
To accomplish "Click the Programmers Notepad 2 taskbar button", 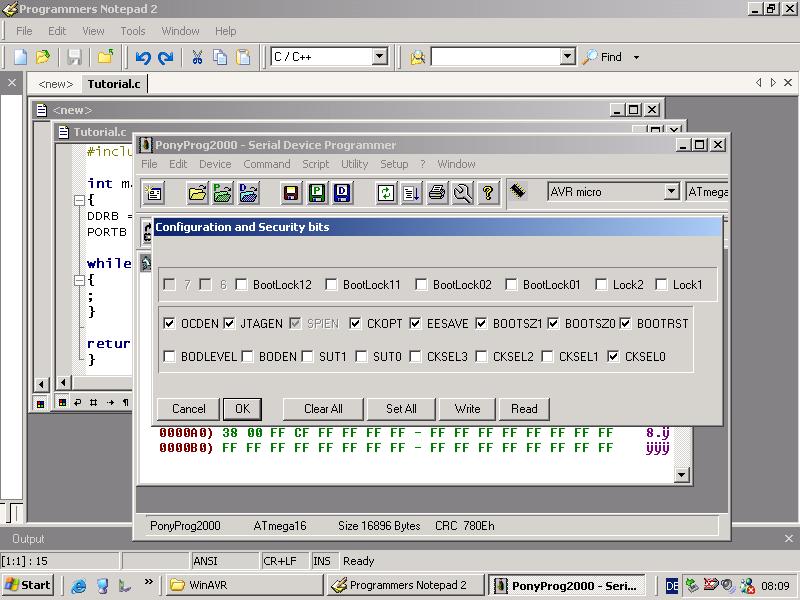I will point(406,585).
